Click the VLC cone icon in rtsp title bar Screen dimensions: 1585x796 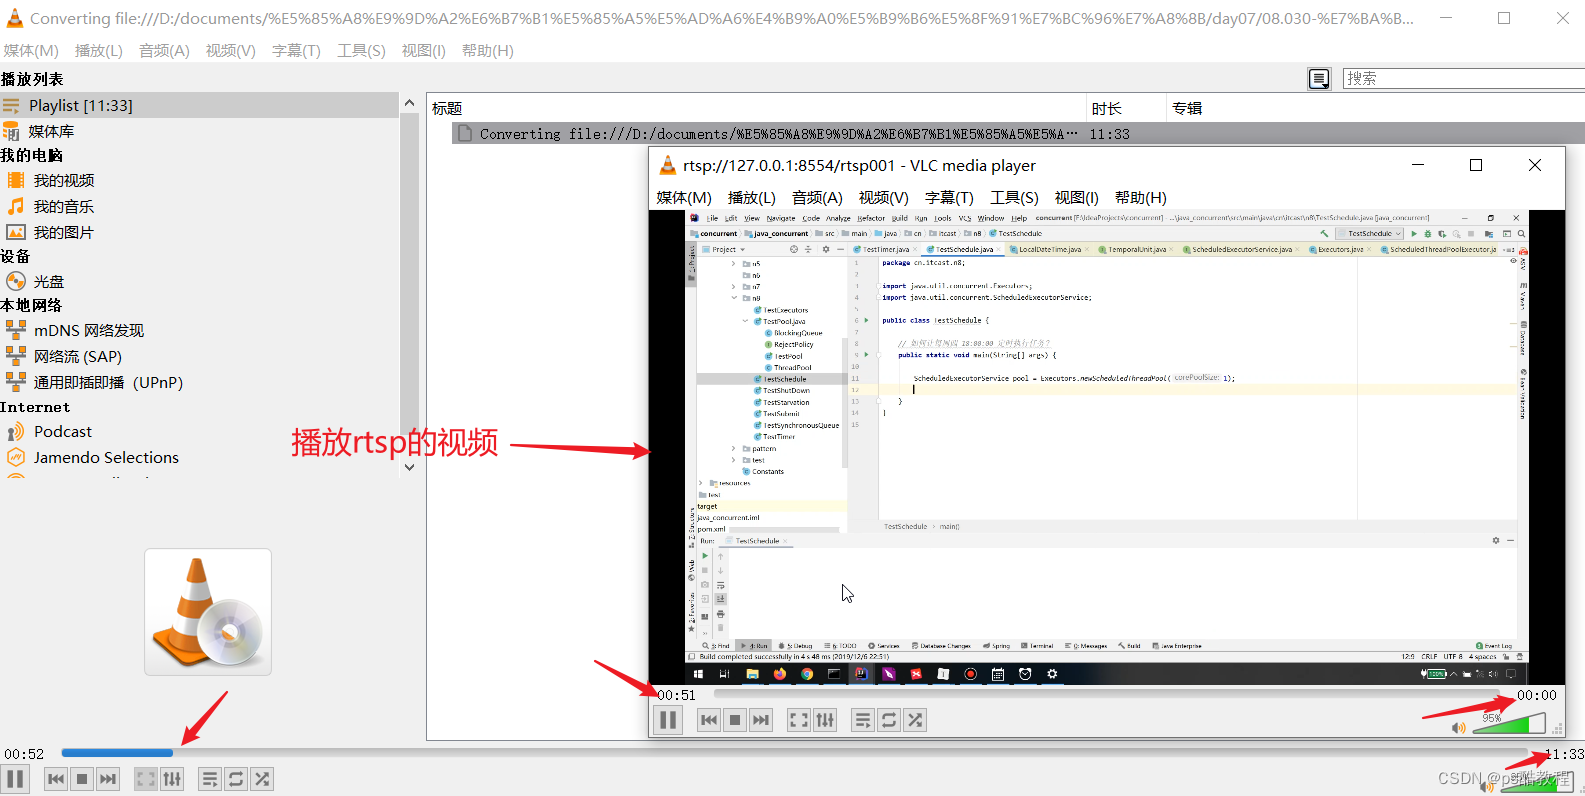[x=668, y=165]
